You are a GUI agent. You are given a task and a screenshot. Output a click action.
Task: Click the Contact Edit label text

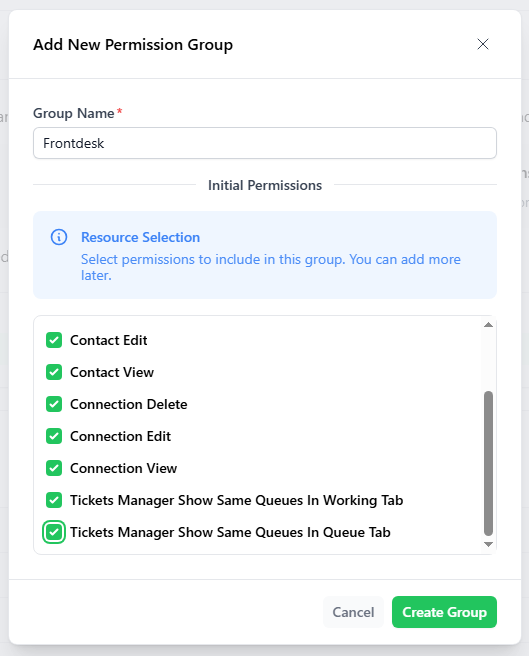pyautogui.click(x=108, y=340)
